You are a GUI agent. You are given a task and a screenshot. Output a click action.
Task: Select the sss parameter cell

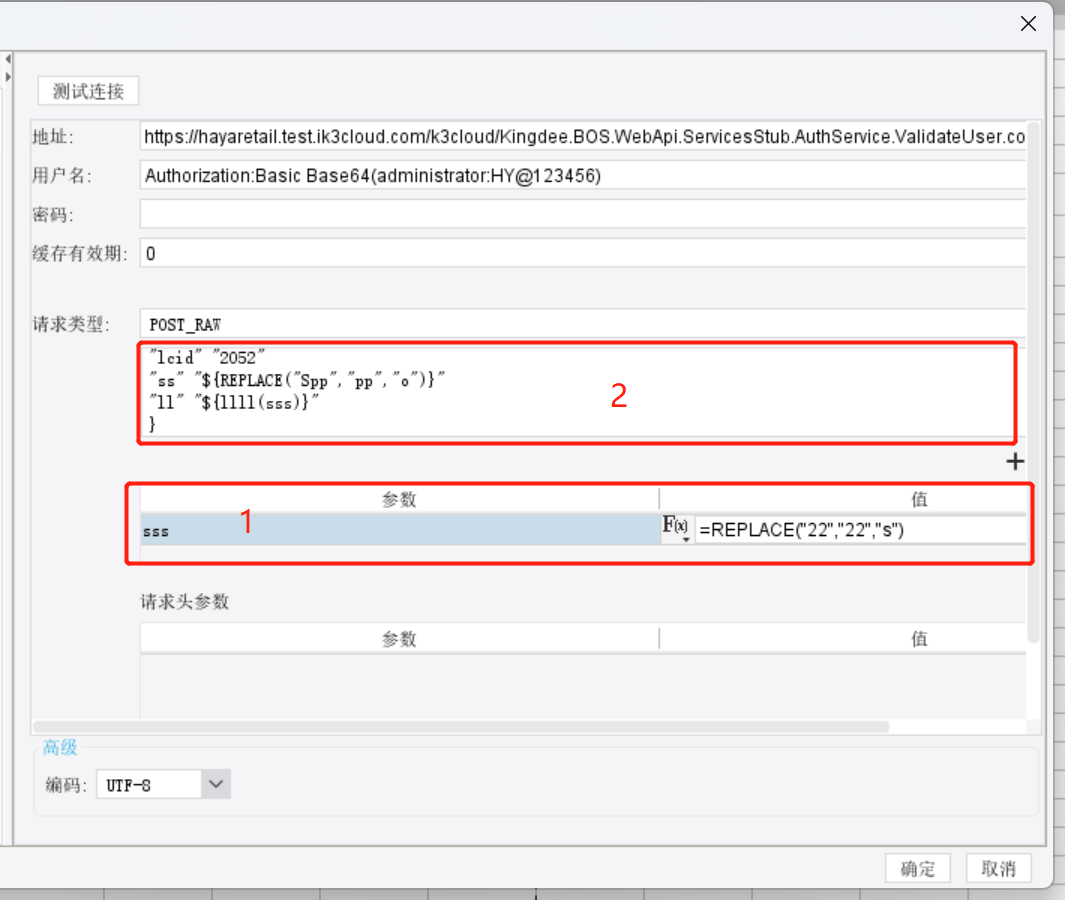point(400,530)
